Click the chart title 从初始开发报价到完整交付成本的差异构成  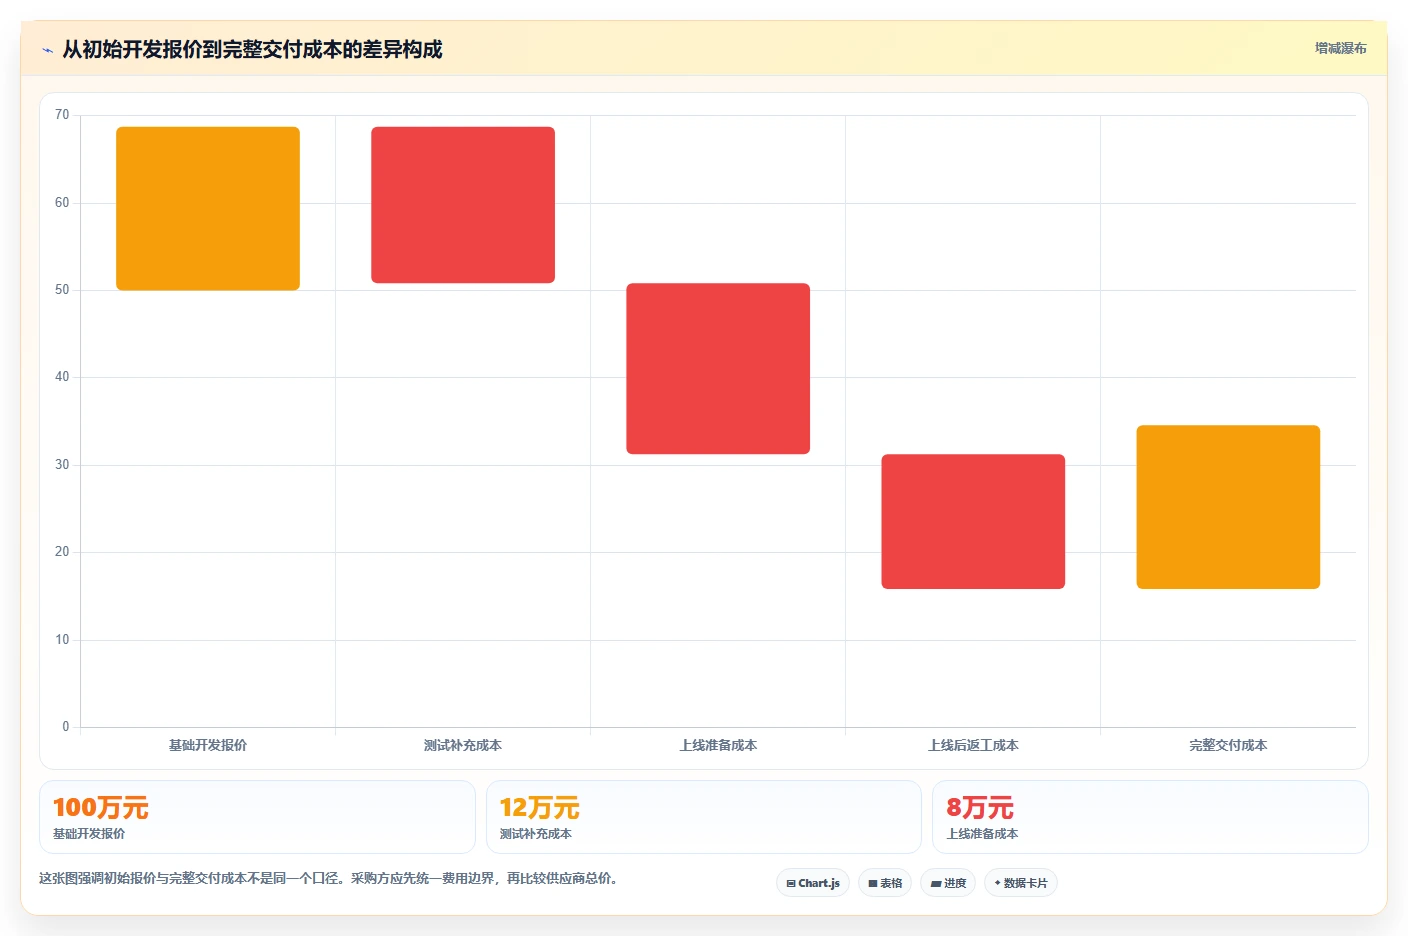pyautogui.click(x=252, y=50)
